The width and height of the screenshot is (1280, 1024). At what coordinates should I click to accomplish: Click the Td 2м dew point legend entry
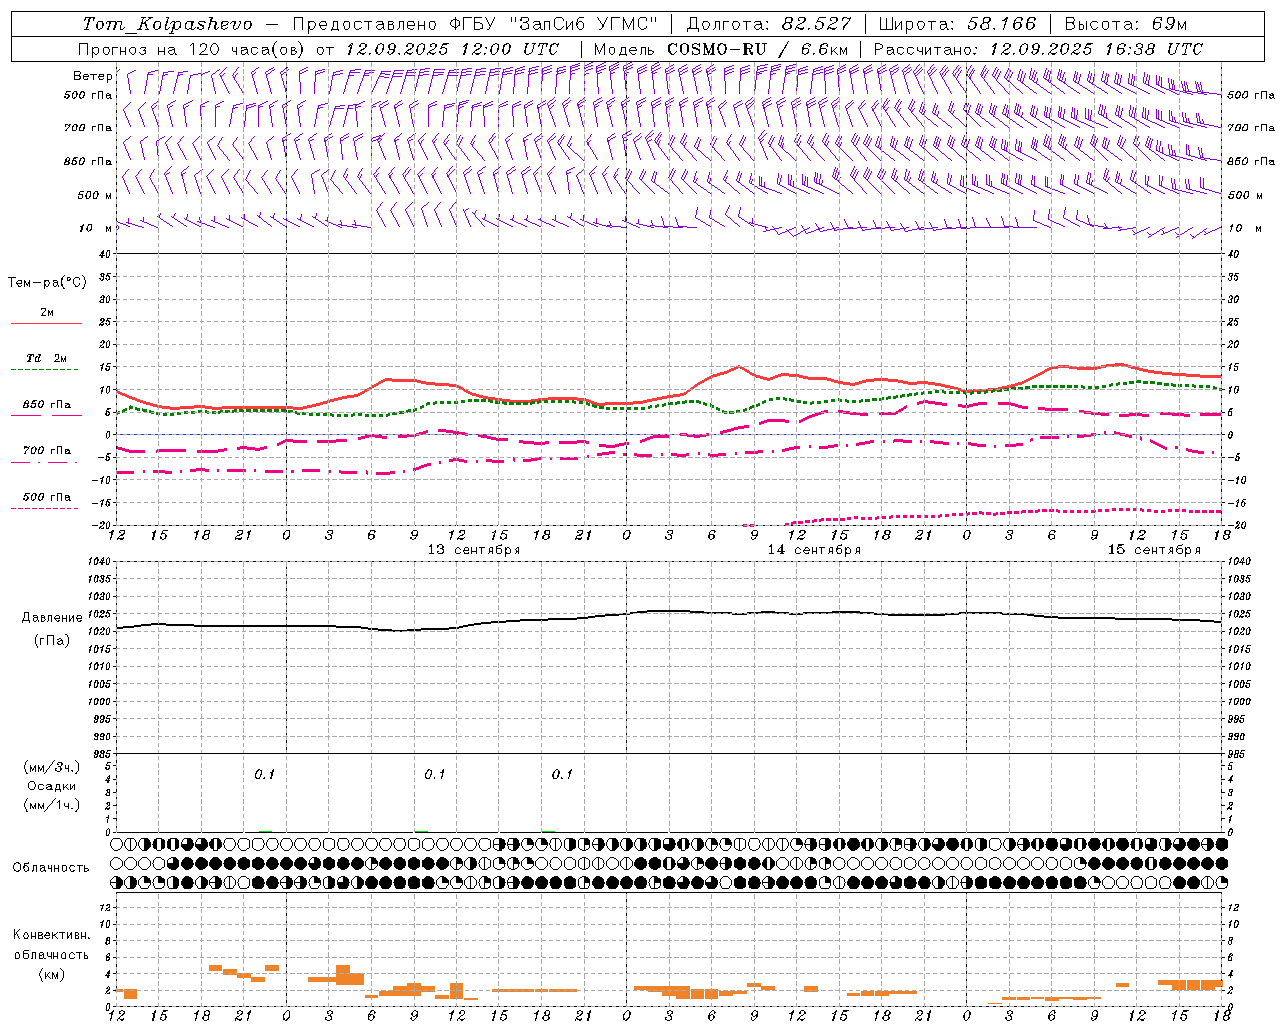tap(46, 358)
